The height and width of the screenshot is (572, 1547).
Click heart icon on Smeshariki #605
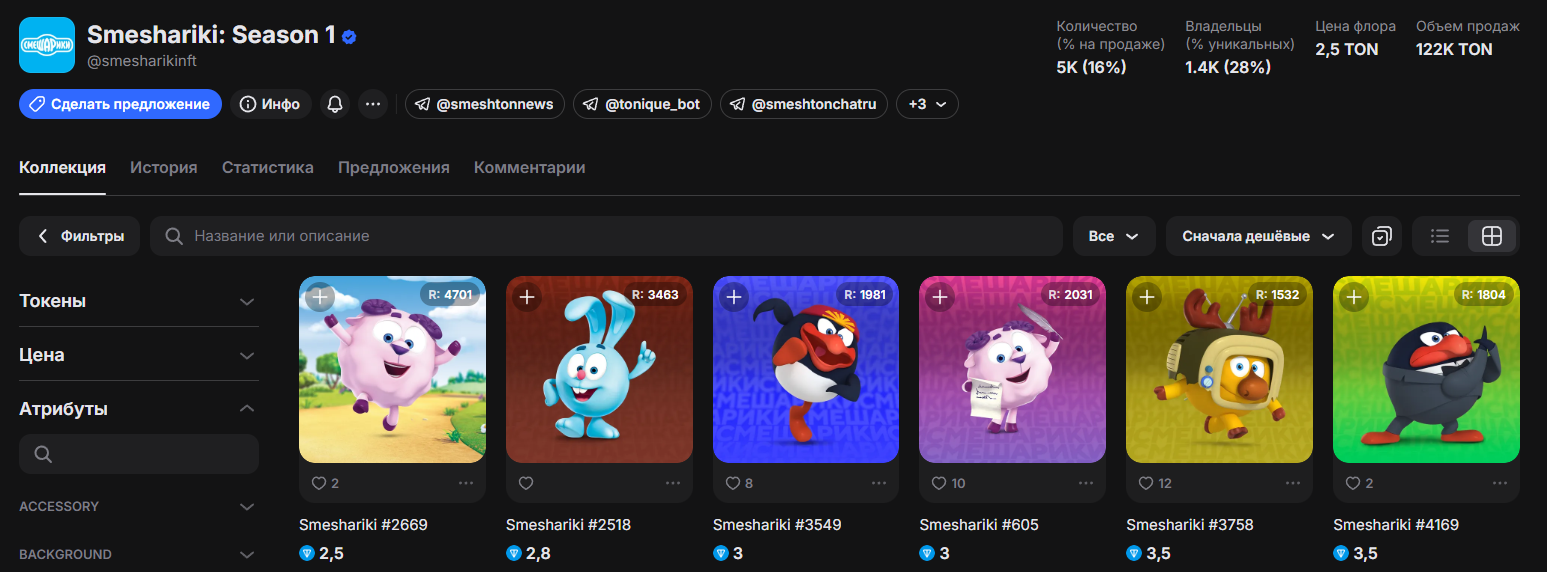point(939,483)
